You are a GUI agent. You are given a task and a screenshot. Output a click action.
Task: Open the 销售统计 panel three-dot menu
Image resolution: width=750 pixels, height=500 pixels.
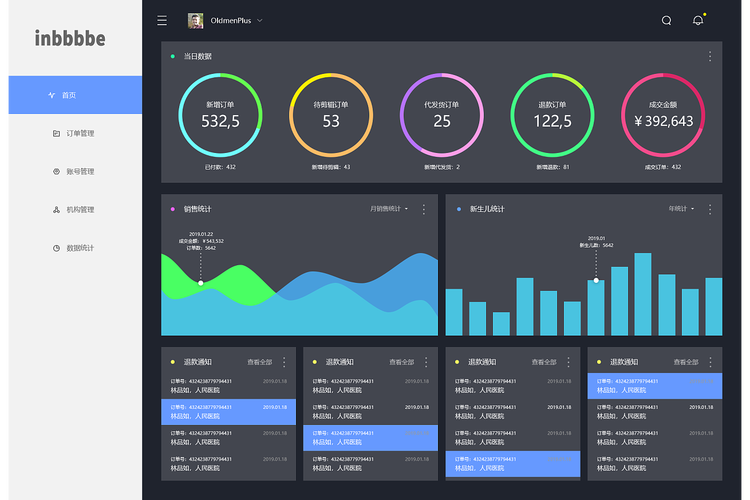click(424, 209)
